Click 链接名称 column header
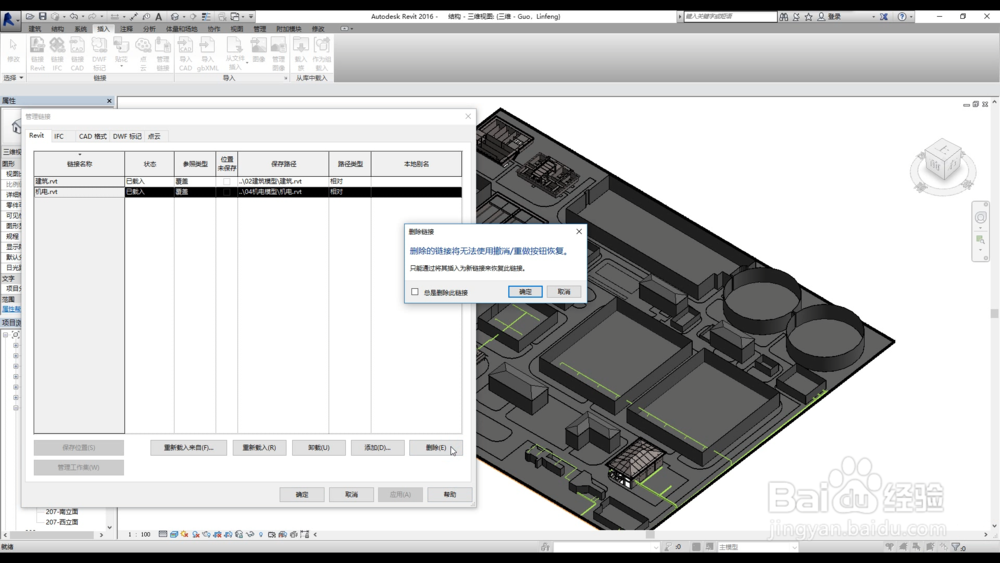This screenshot has height=563, width=1000. click(x=80, y=164)
